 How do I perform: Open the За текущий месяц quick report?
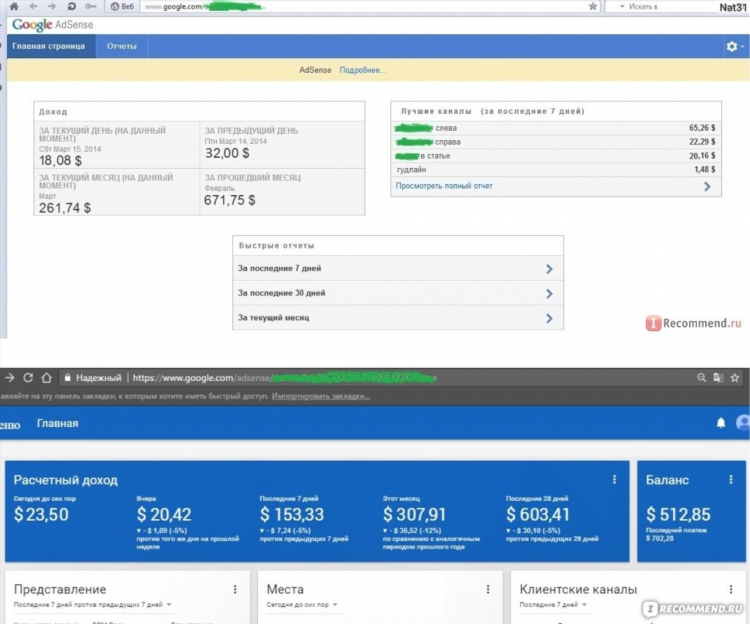pos(398,317)
